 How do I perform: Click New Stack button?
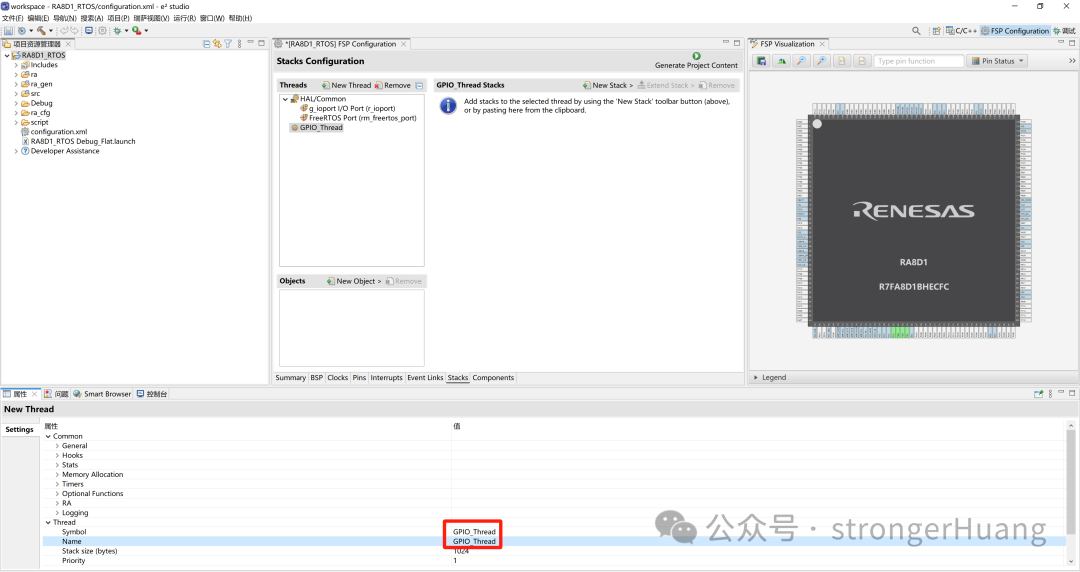tap(608, 85)
